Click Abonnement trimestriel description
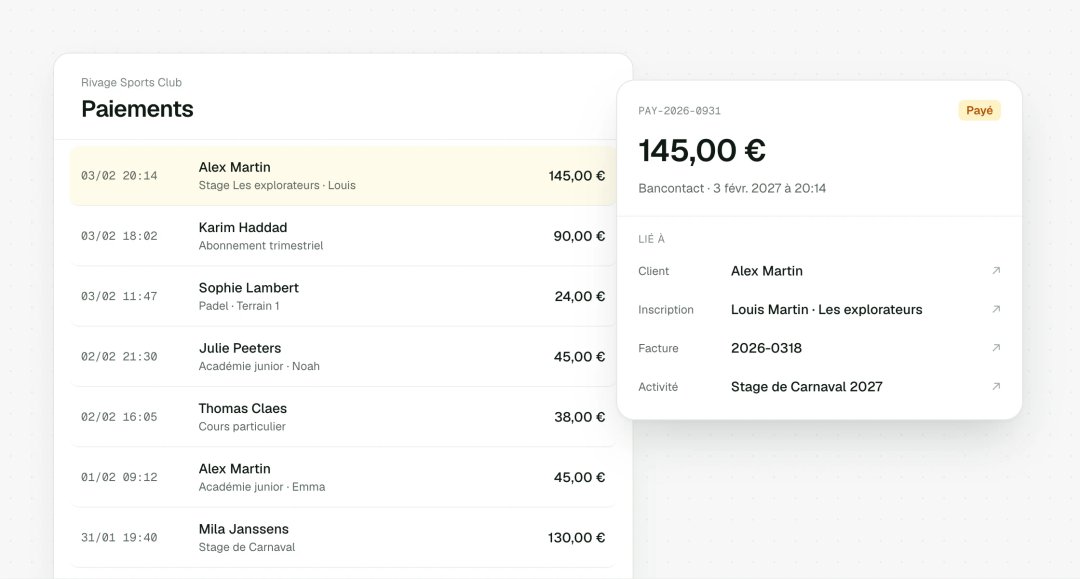Viewport: 1080px width, 579px height. pyautogui.click(x=260, y=246)
